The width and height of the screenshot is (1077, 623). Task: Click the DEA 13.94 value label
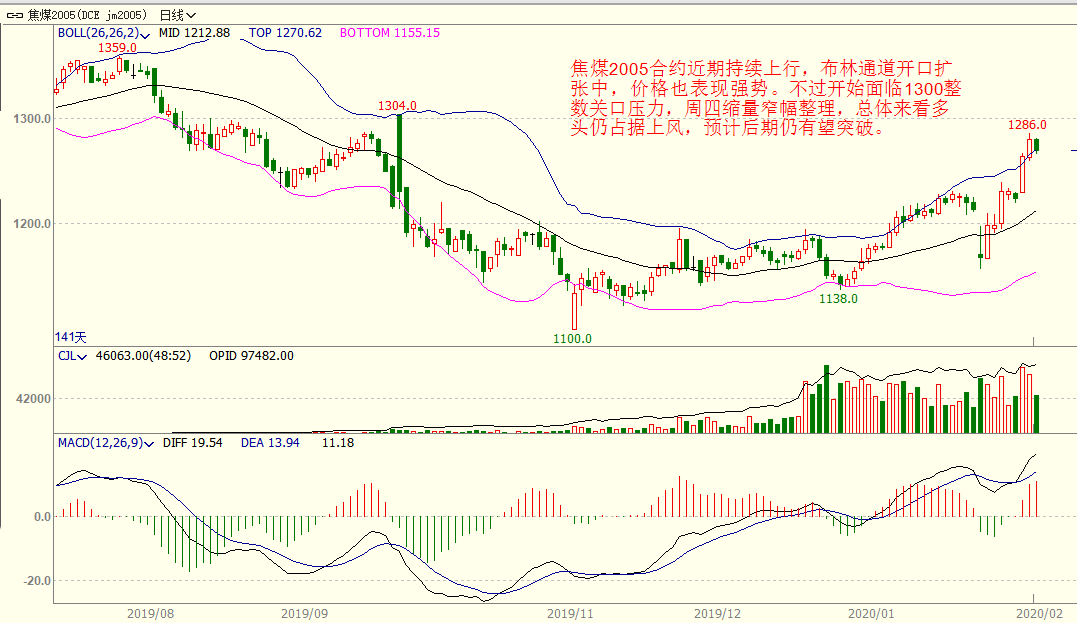(270, 442)
